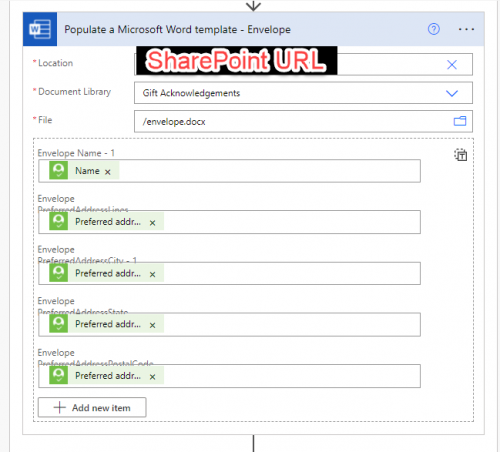The height and width of the screenshot is (452, 500).
Task: Clear the Location field with the X icon
Action: pyautogui.click(x=452, y=64)
